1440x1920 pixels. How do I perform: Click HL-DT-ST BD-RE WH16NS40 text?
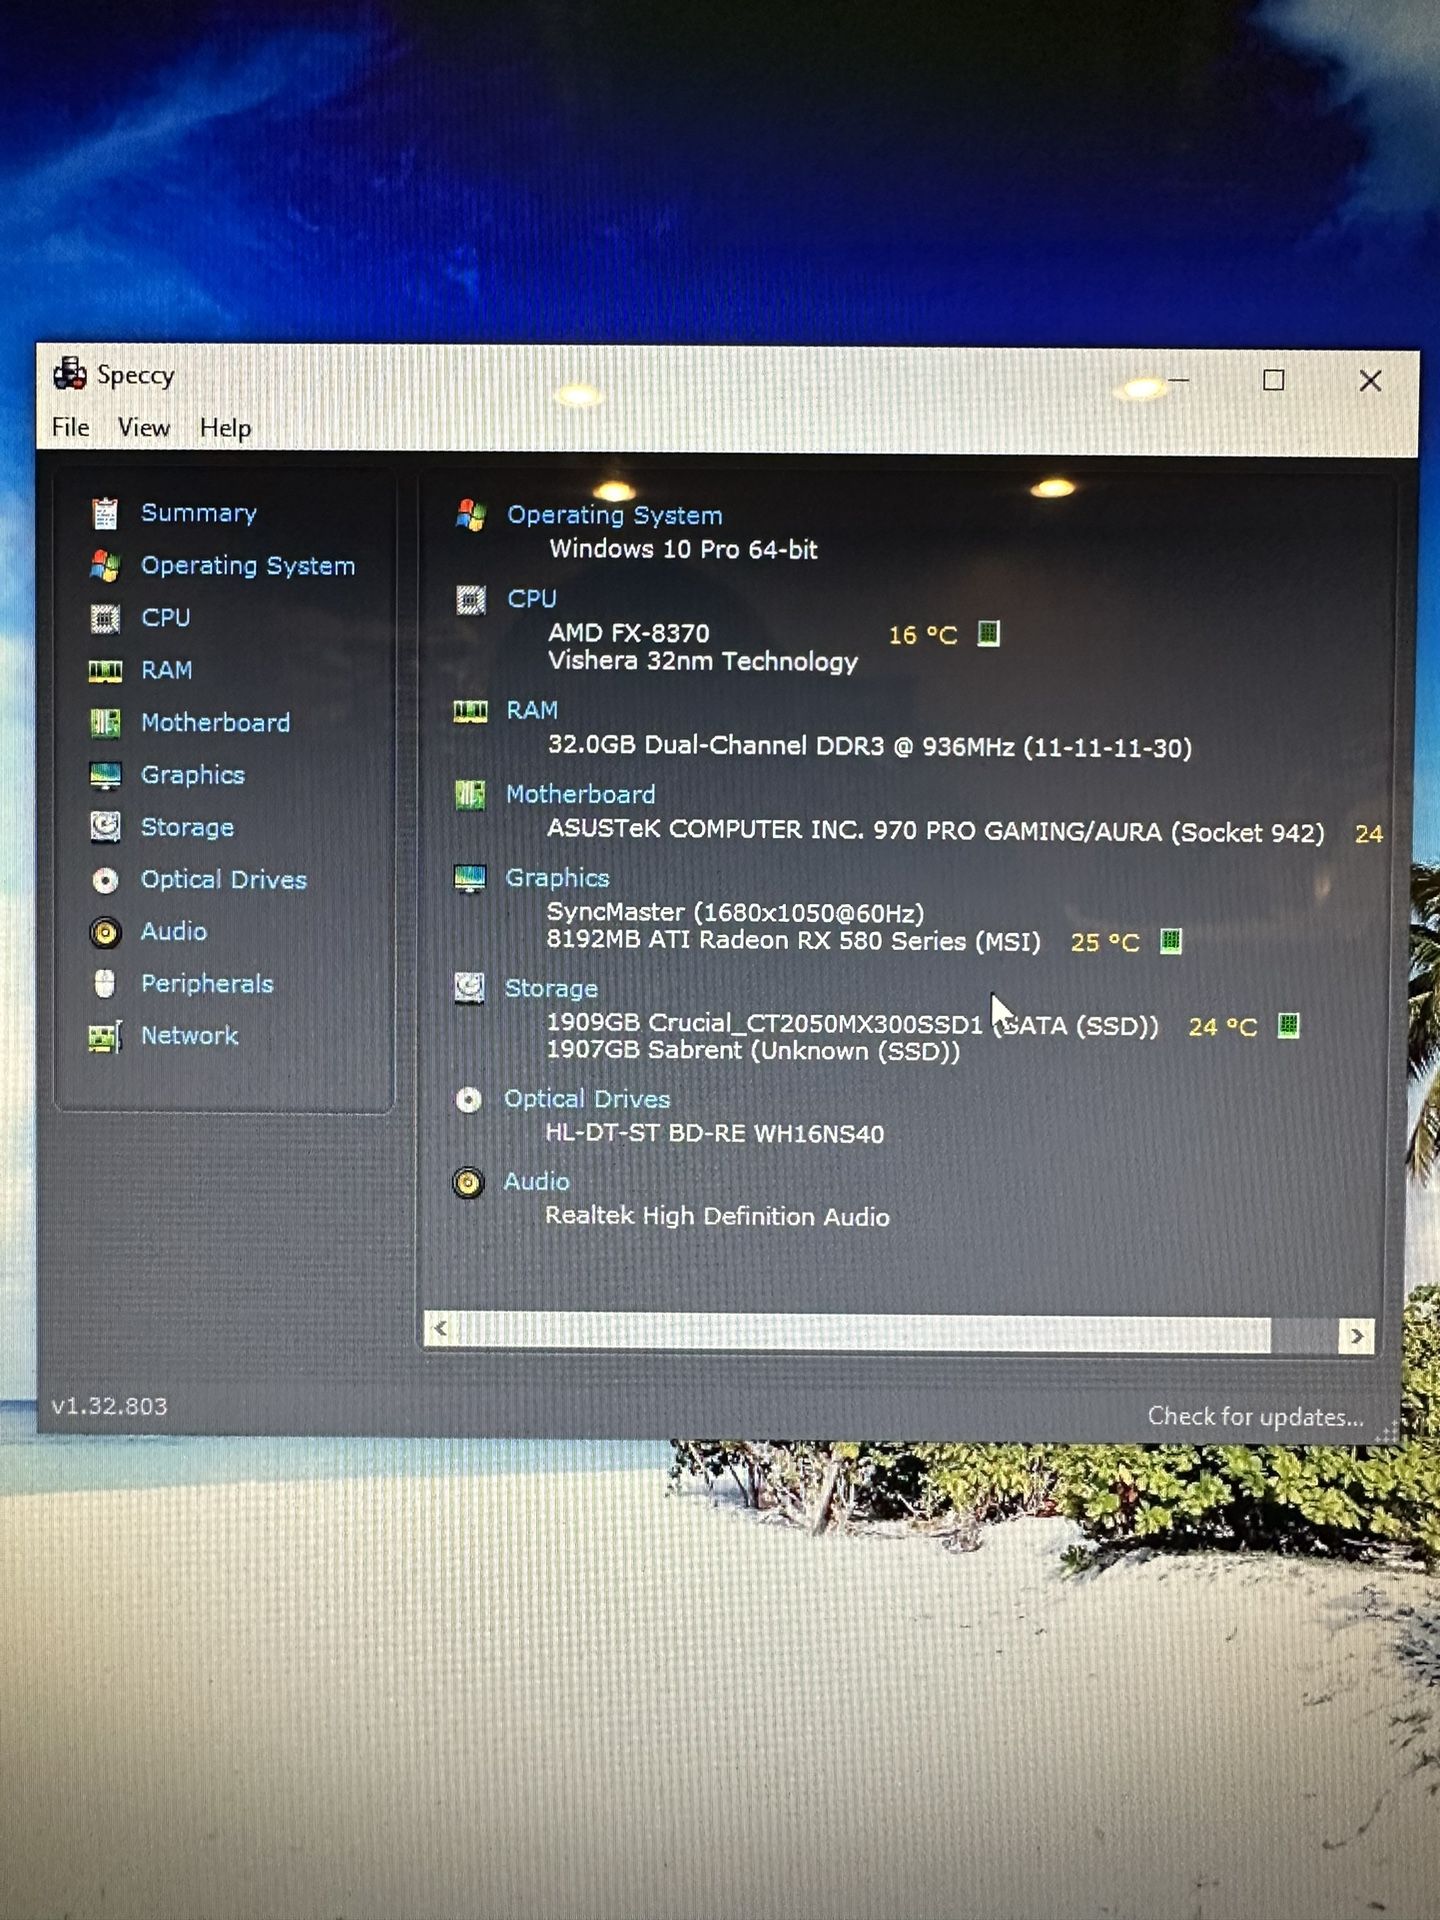[715, 1134]
